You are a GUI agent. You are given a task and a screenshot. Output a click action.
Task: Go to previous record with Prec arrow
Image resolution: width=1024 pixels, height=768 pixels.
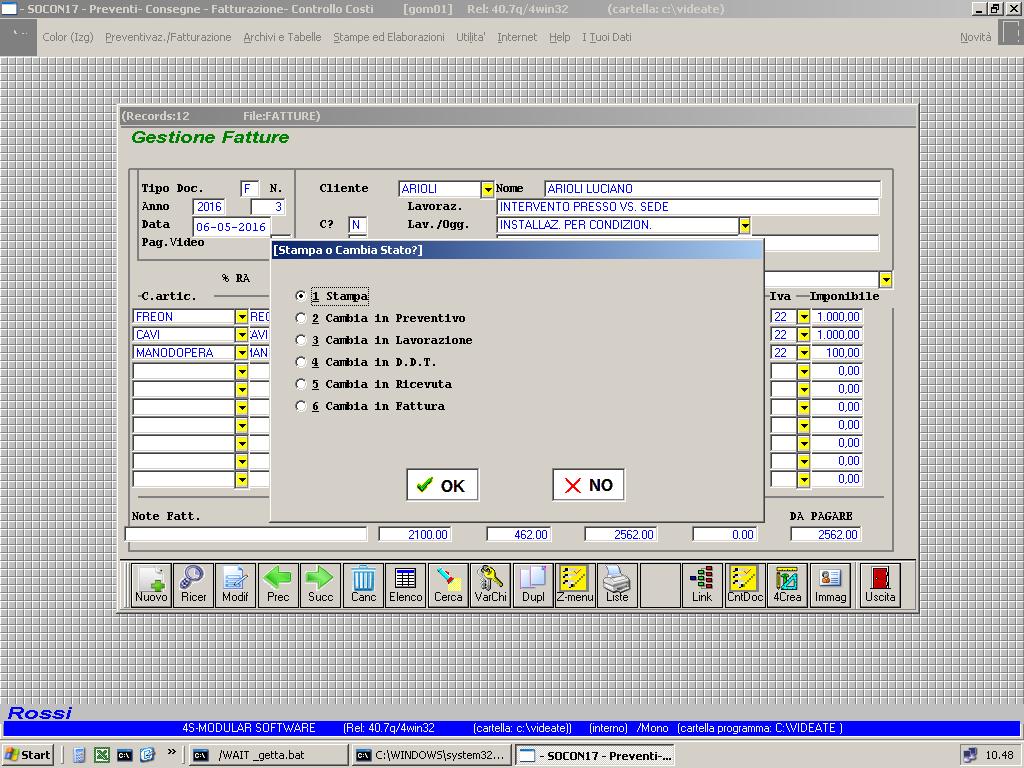tap(278, 584)
